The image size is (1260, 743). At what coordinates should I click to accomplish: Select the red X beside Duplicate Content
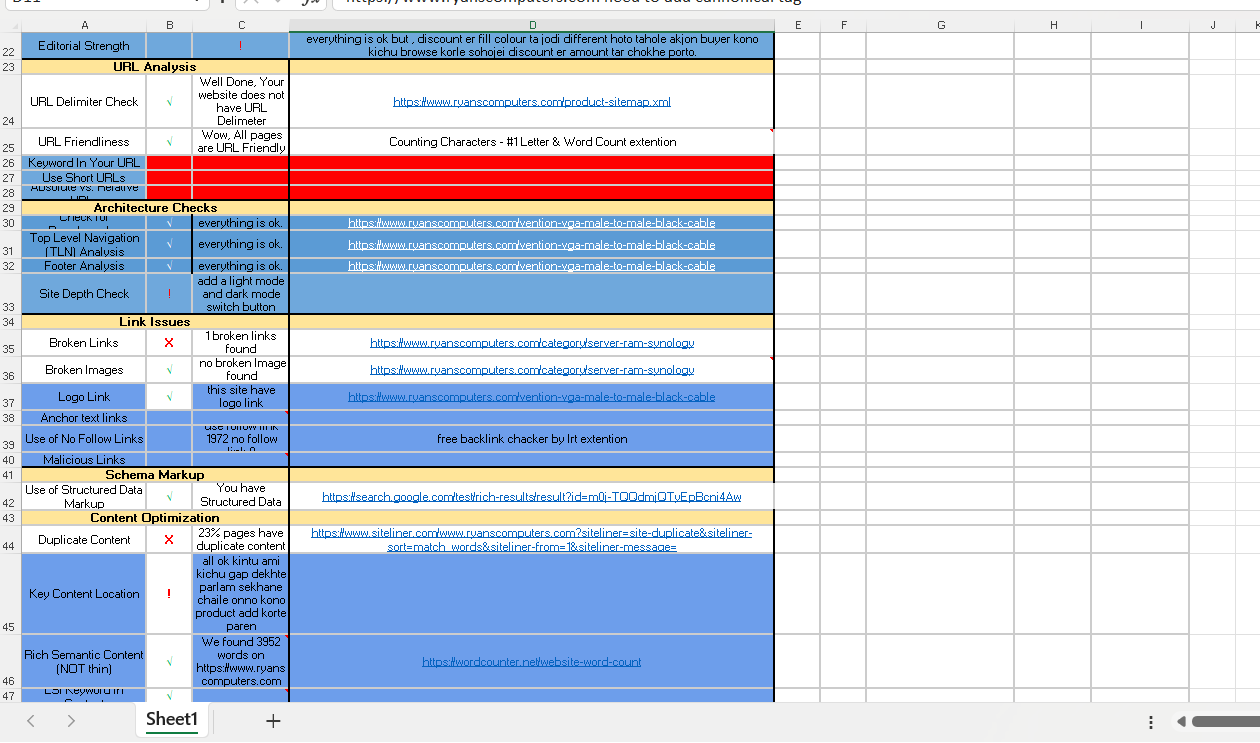pos(169,540)
